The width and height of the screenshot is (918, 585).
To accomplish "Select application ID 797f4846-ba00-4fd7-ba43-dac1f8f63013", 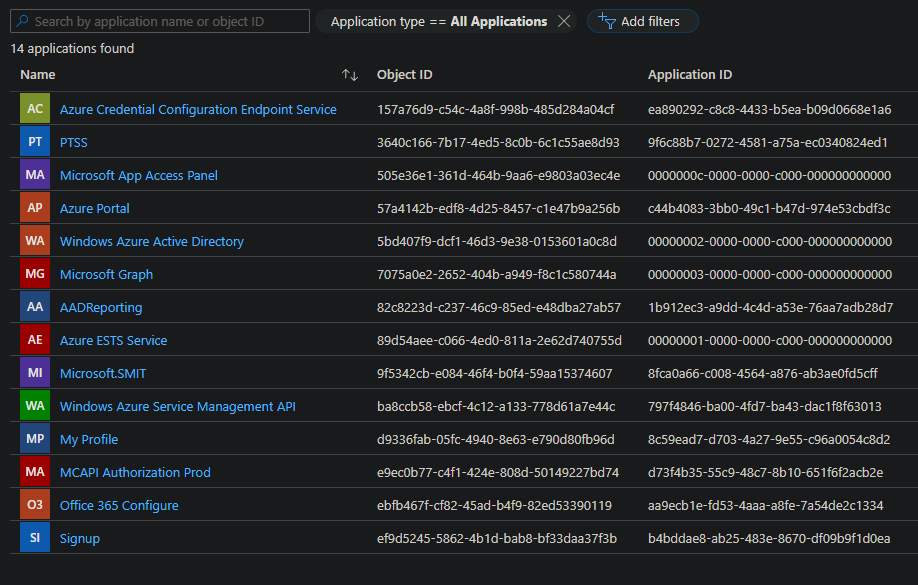I will pyautogui.click(x=765, y=406).
